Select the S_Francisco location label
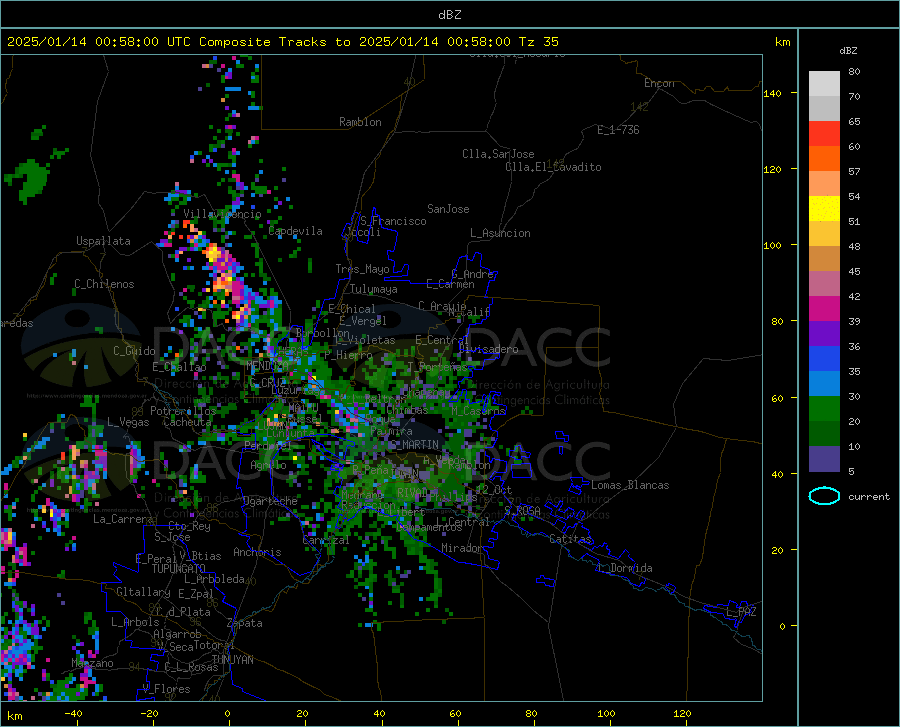This screenshot has height=727, width=900. tap(393, 221)
